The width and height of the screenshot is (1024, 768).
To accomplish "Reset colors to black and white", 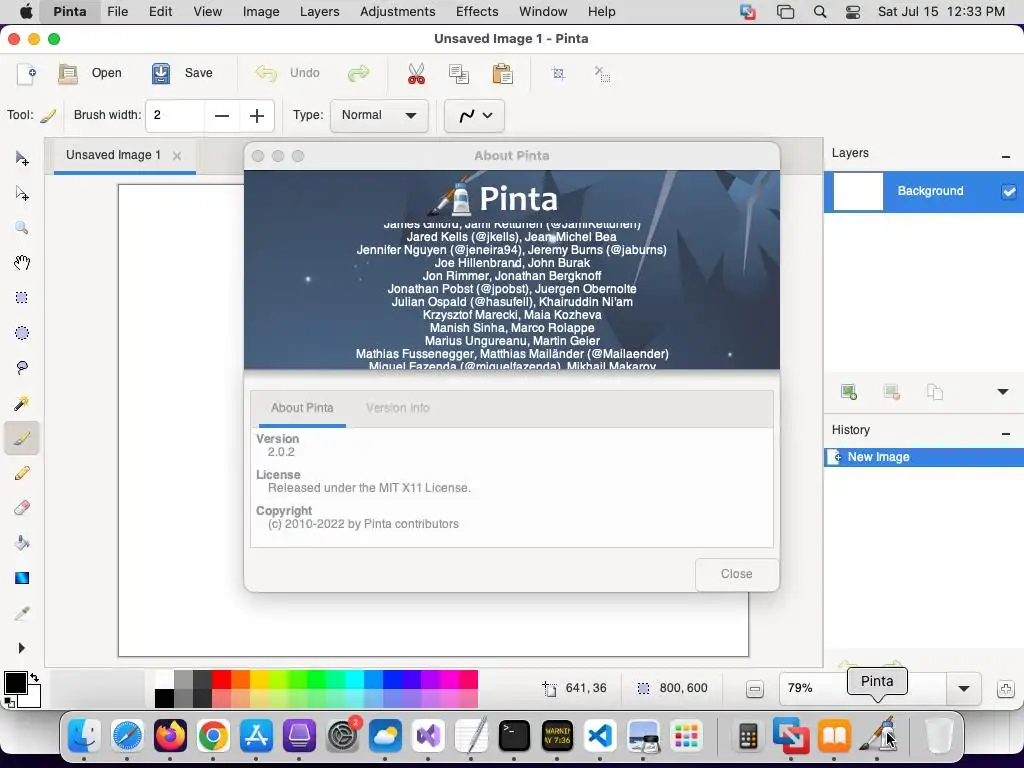I will 9,703.
